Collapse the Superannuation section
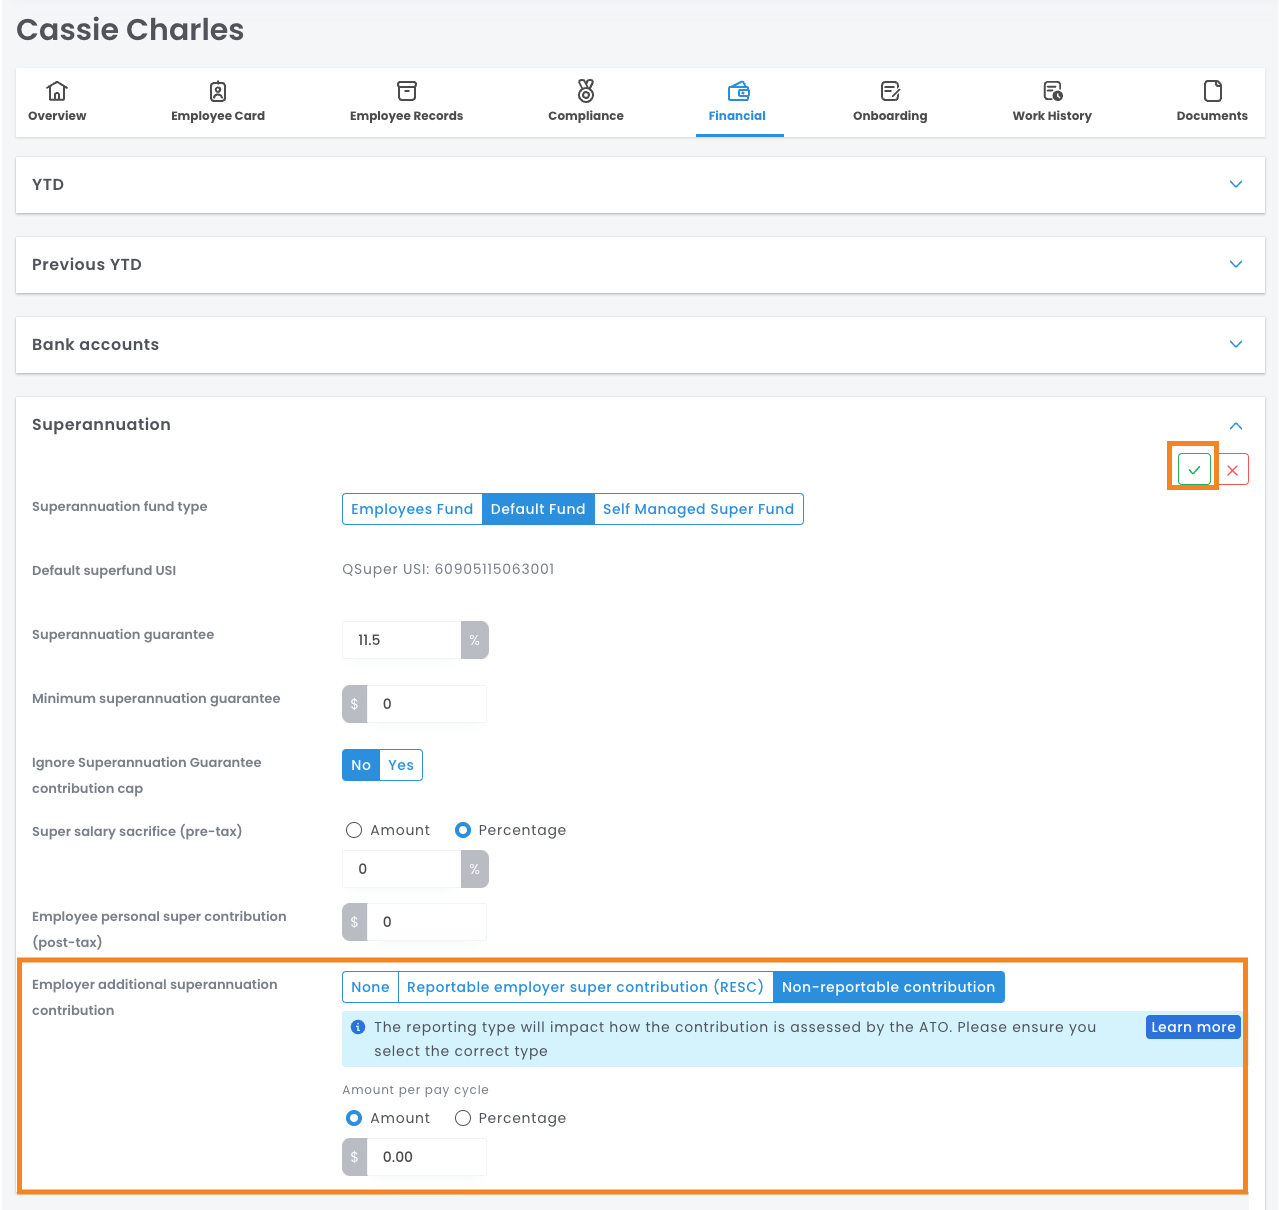The image size is (1279, 1210). [1236, 426]
